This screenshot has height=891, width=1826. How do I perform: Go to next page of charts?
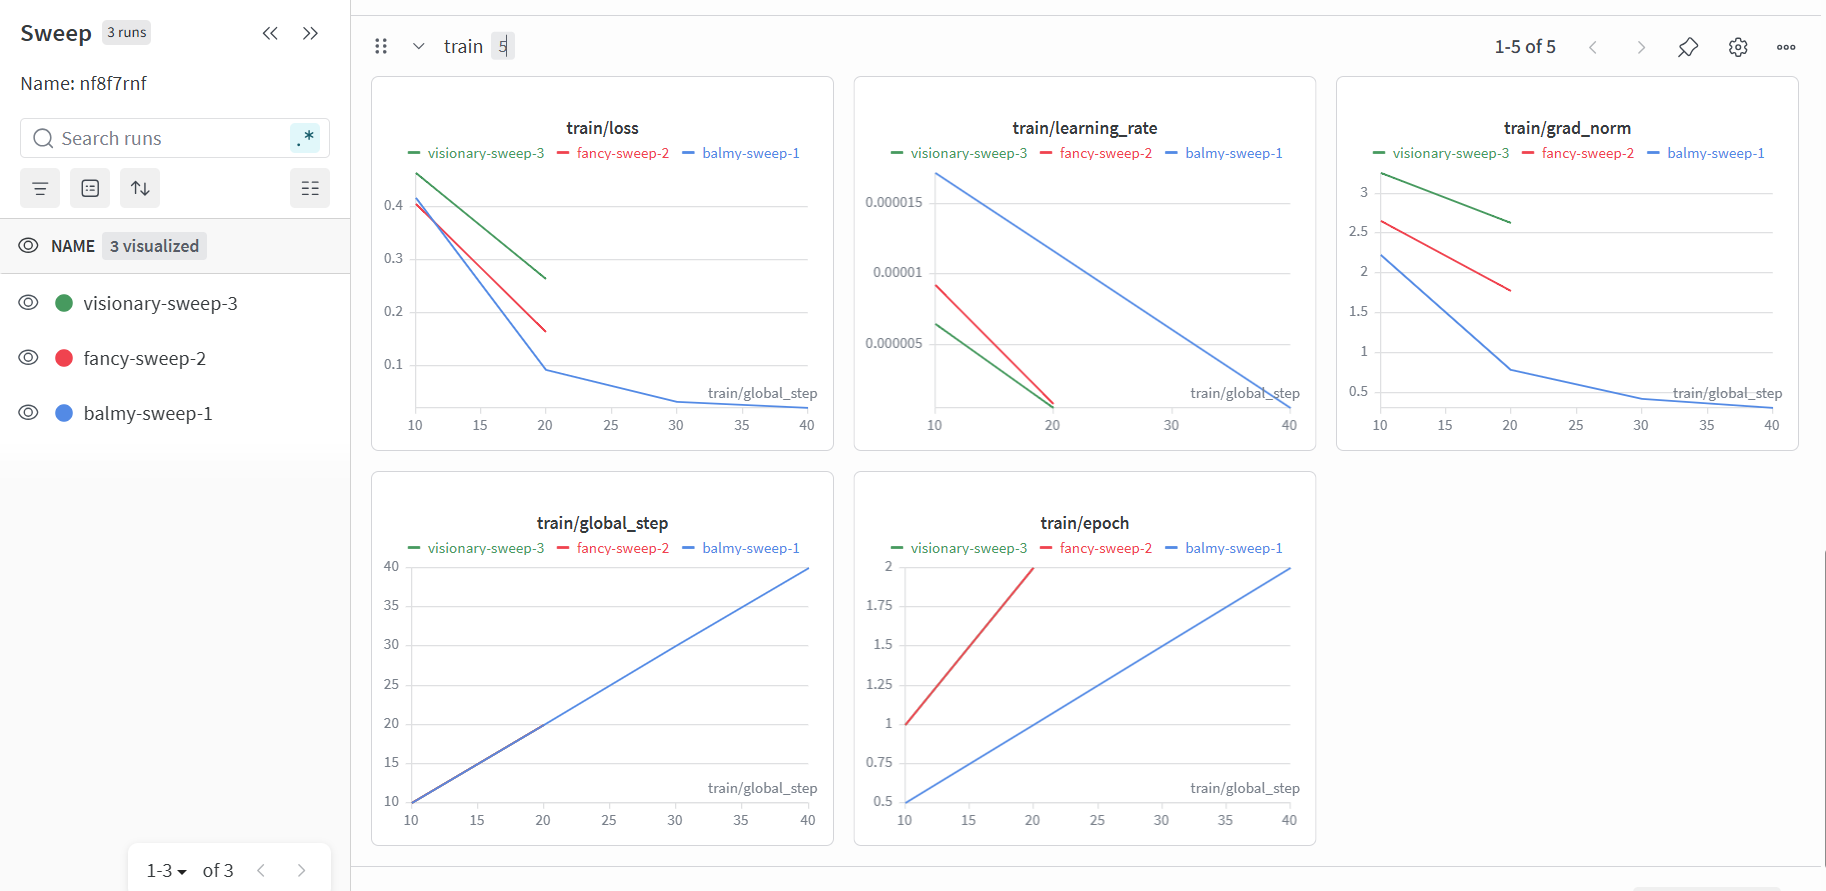coord(1641,47)
